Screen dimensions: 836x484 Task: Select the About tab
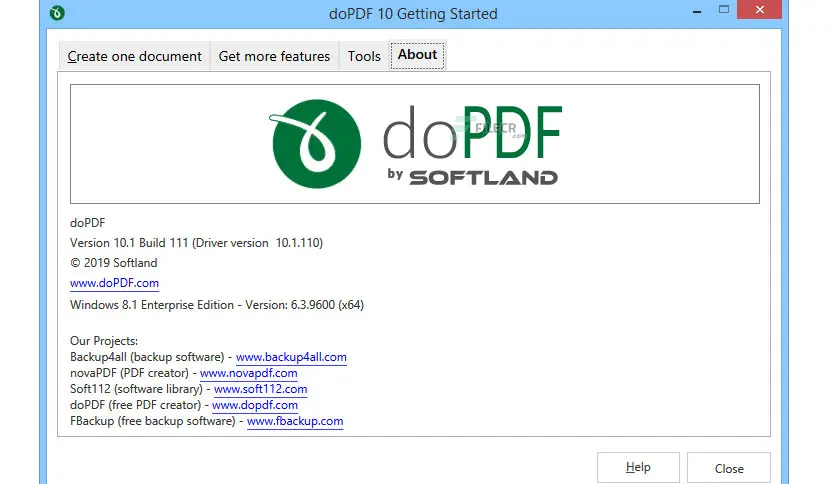tap(417, 55)
